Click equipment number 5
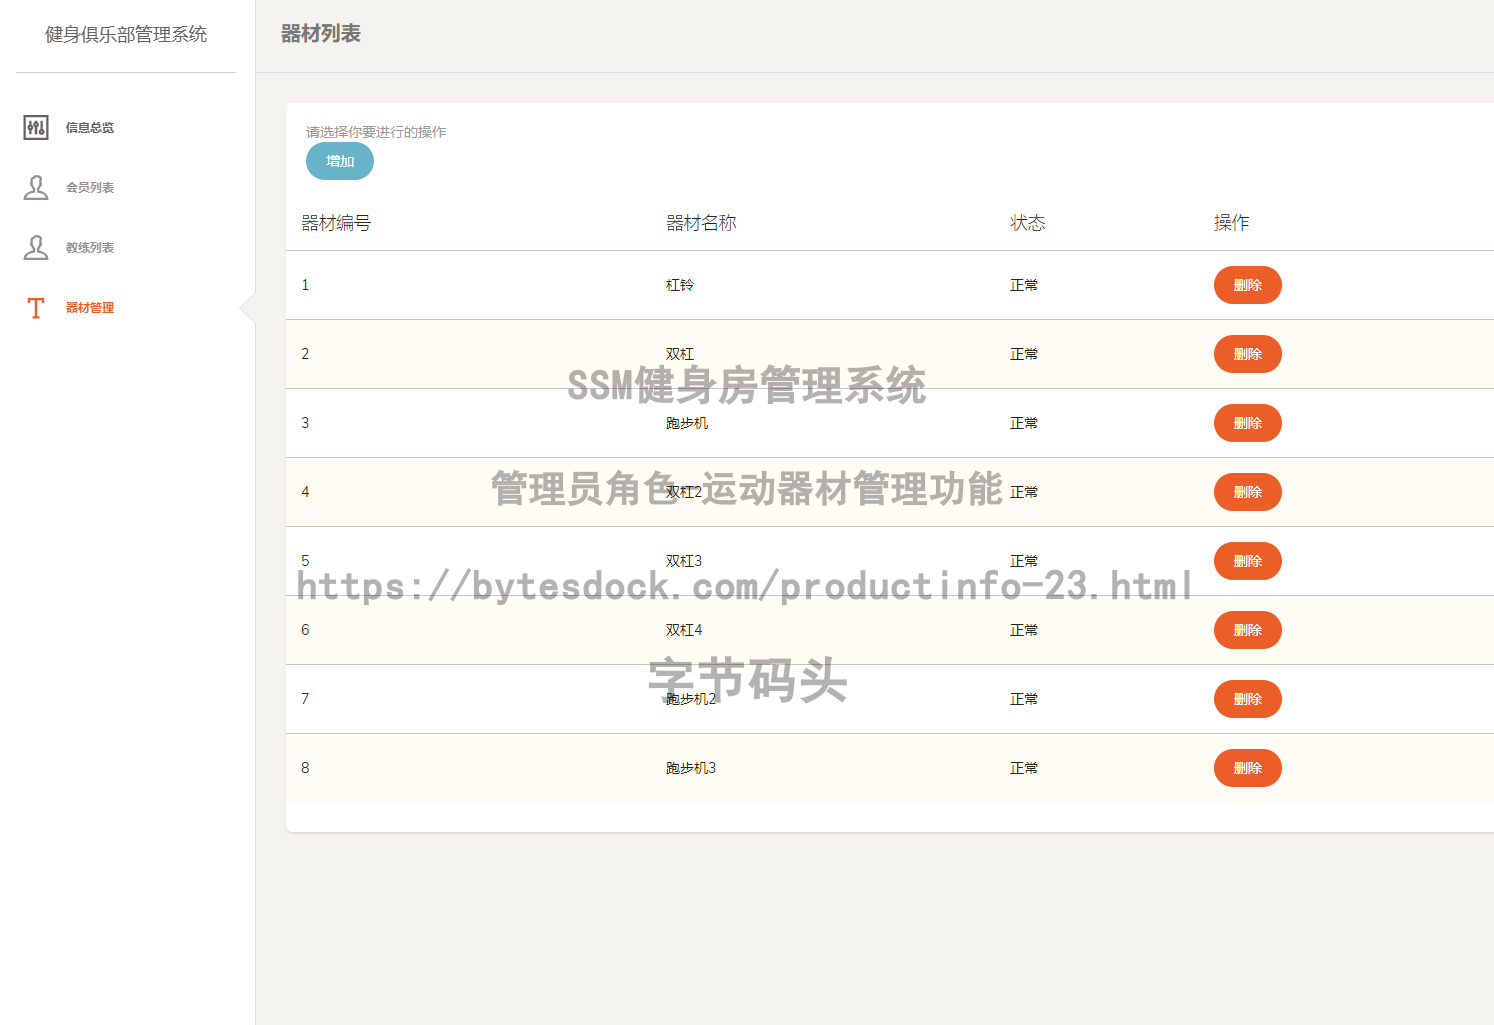 point(305,561)
